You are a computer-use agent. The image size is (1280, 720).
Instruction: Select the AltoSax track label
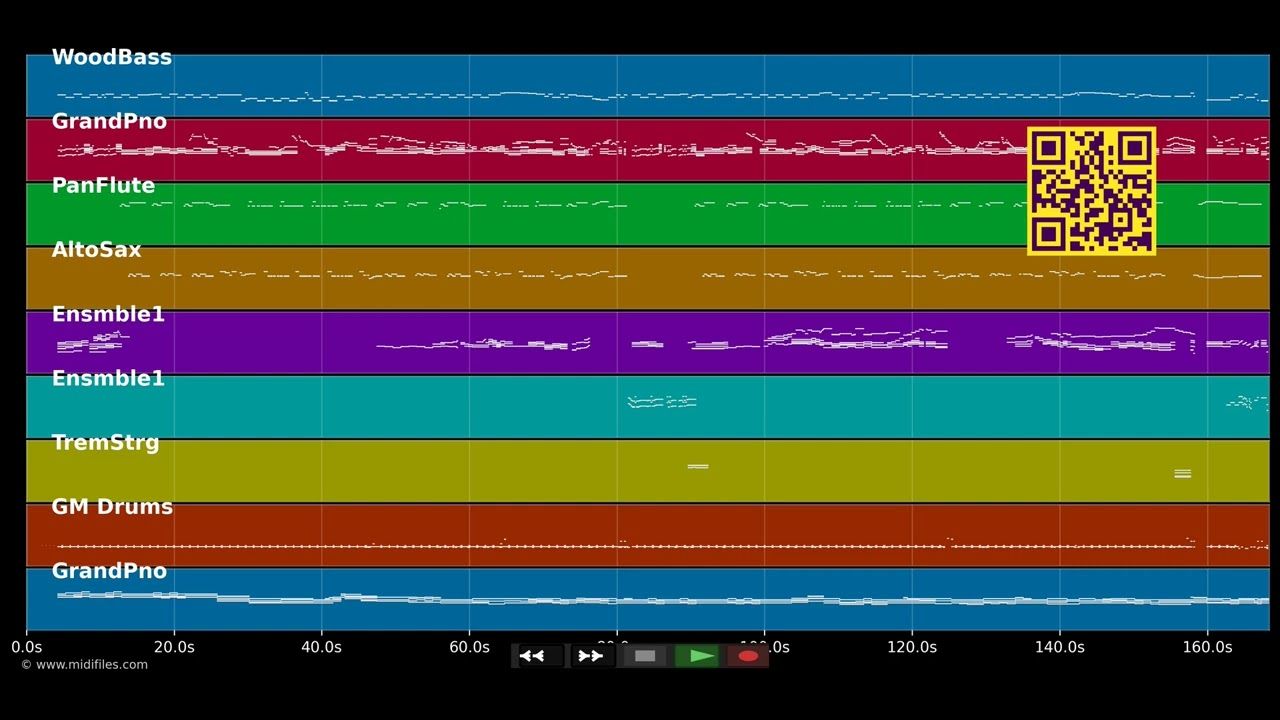[97, 250]
